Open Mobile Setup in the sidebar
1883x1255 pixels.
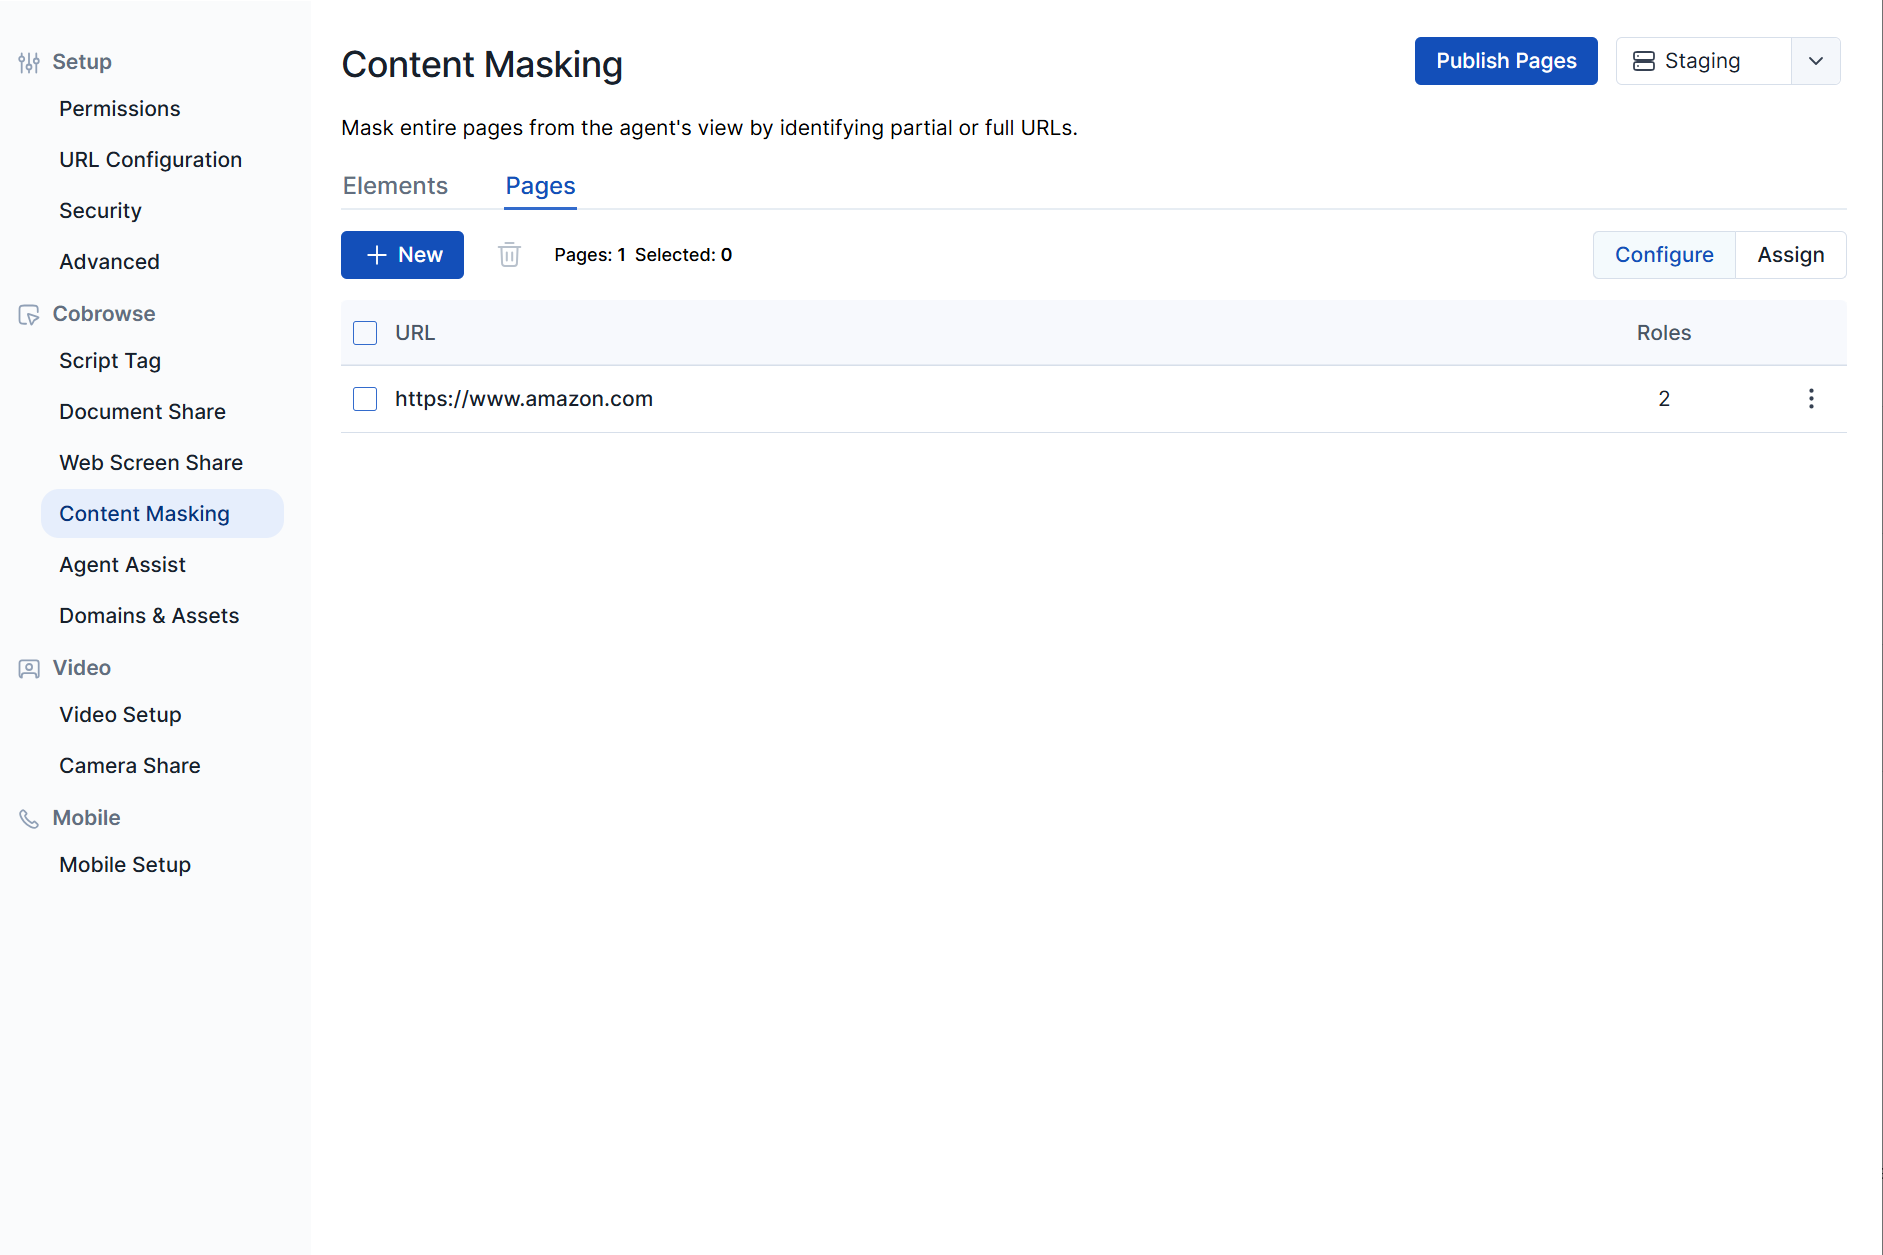[x=125, y=865]
